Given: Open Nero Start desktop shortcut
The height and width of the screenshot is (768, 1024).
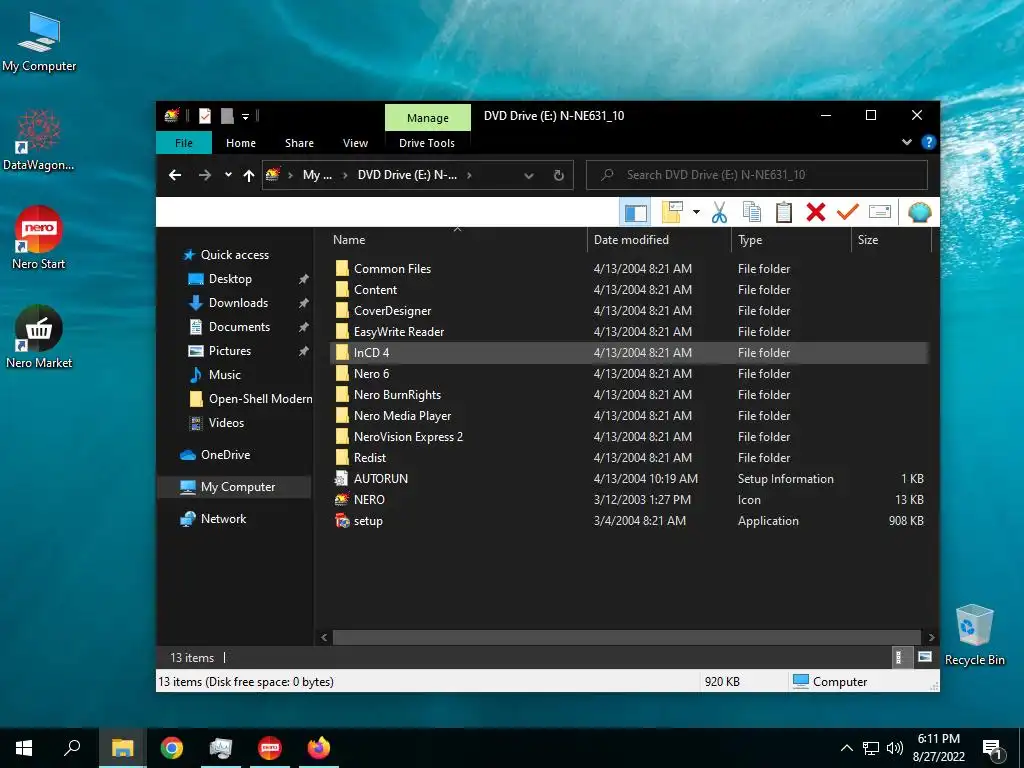Looking at the screenshot, I should pos(39,238).
